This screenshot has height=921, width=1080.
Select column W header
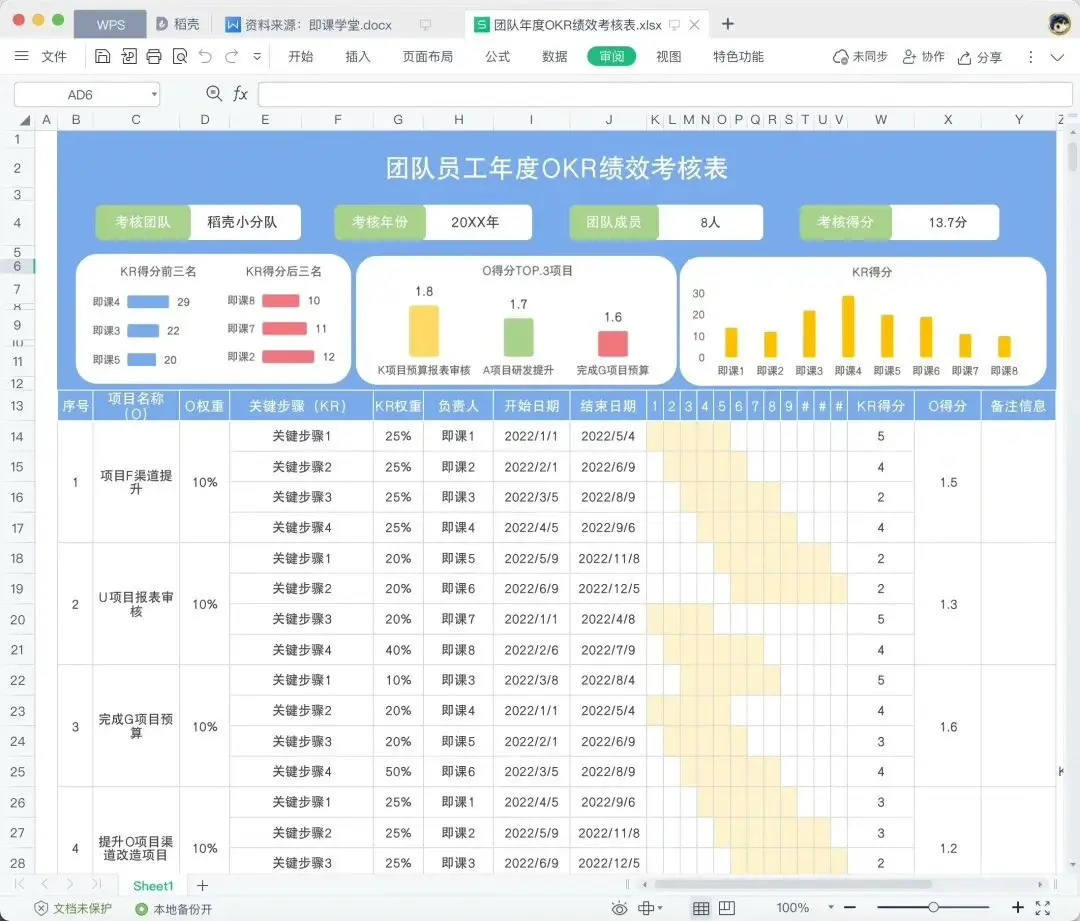(x=880, y=120)
